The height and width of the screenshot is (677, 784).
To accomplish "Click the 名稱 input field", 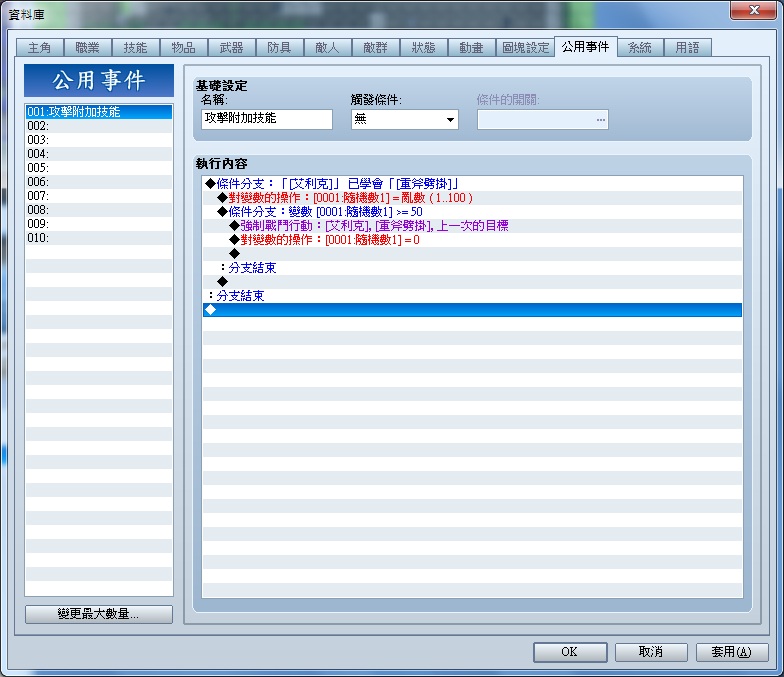I will (x=266, y=119).
